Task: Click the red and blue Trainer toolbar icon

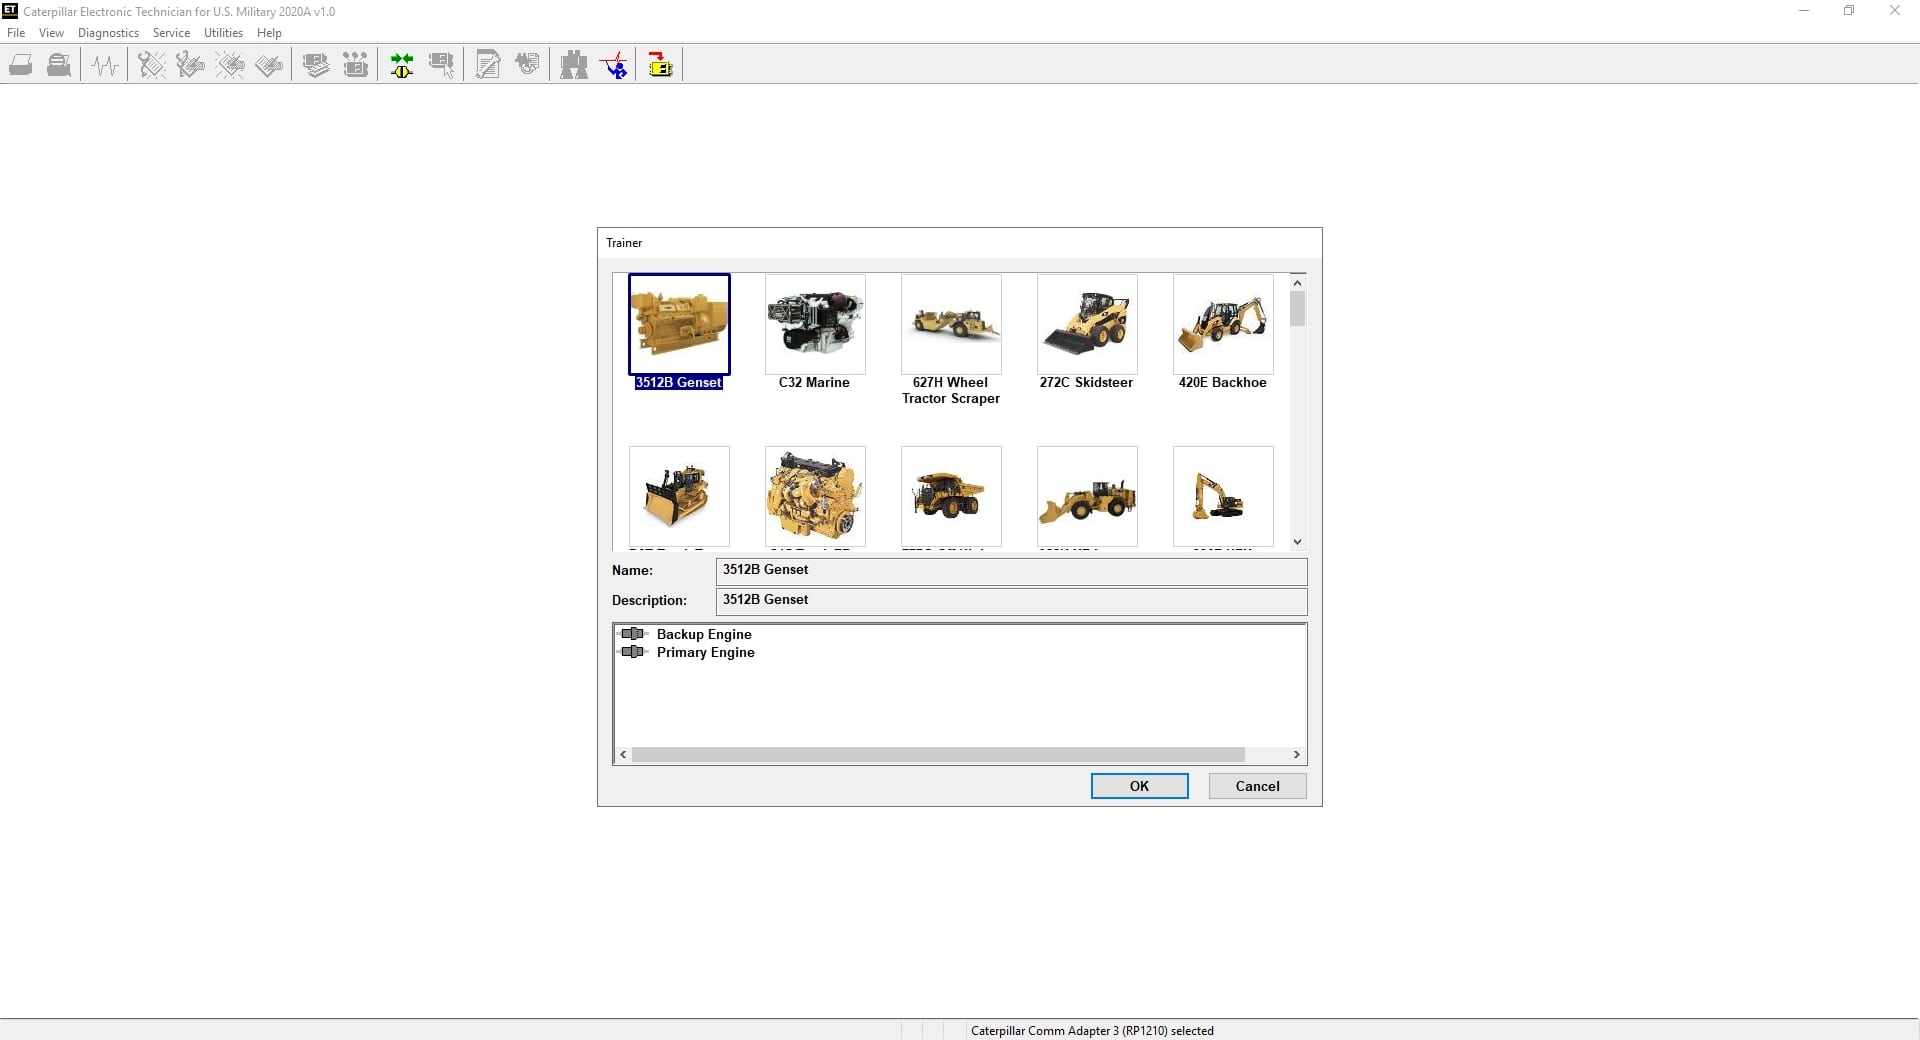Action: click(x=614, y=66)
